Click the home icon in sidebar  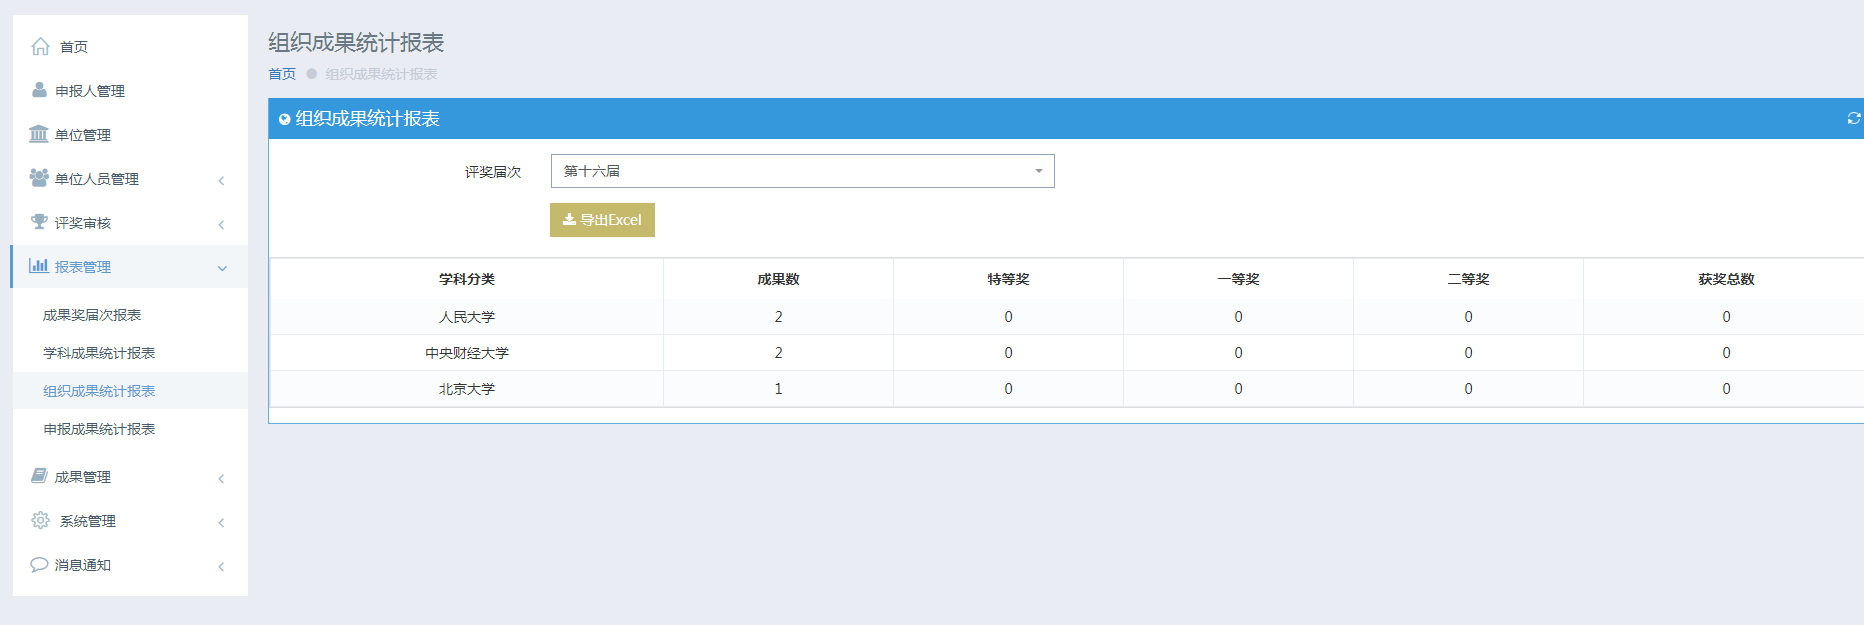(40, 46)
